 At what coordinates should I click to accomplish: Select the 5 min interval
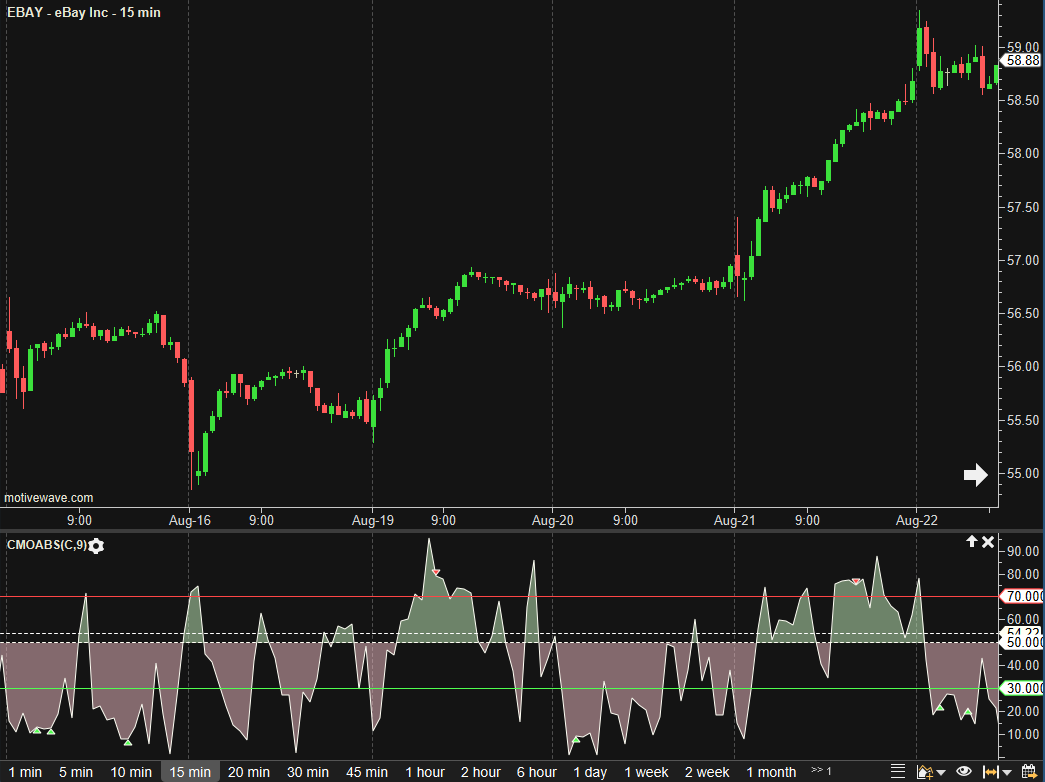click(x=75, y=772)
